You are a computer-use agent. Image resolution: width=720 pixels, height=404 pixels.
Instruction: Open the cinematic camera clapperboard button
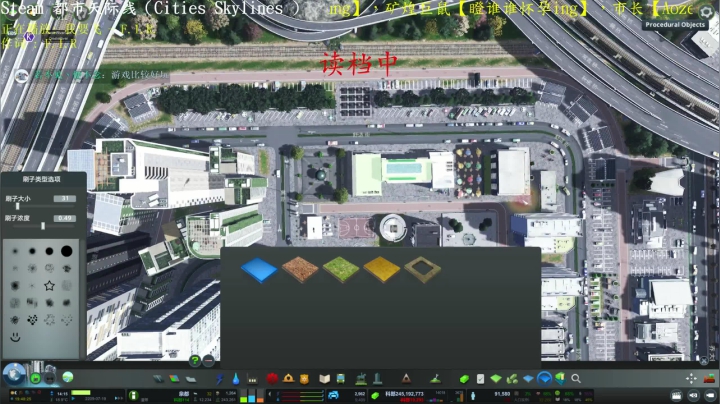click(676, 395)
